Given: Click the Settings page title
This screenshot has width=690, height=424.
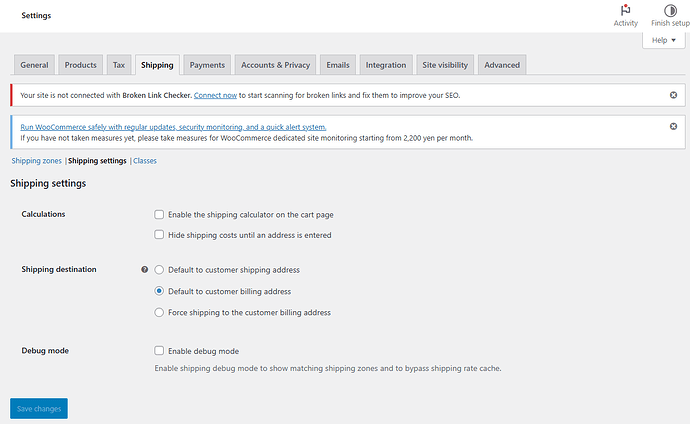Looking at the screenshot, I should click(x=36, y=15).
